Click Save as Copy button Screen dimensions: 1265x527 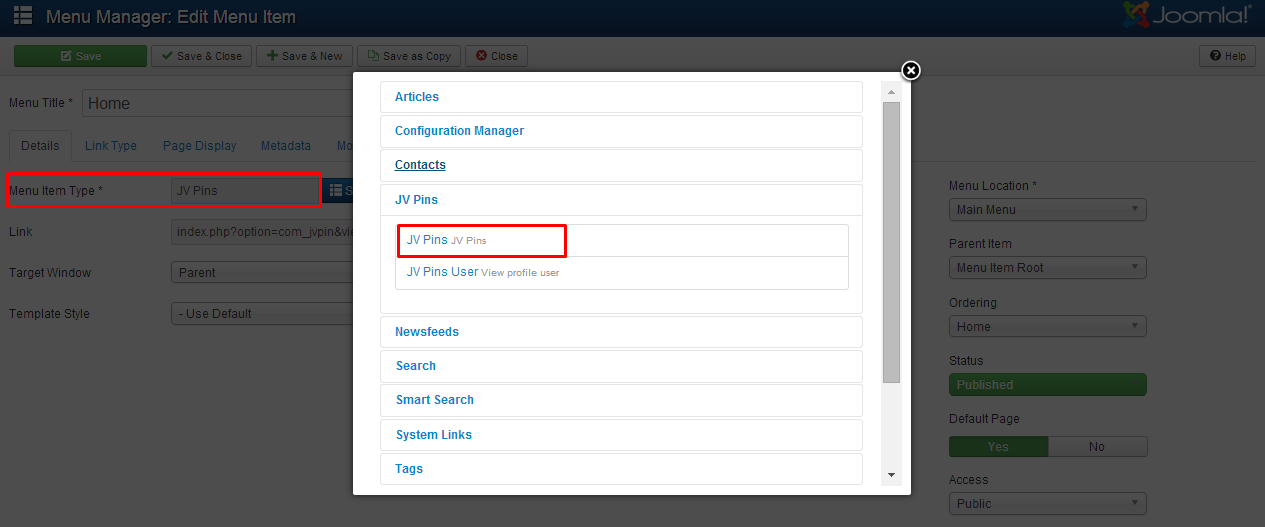coord(410,56)
